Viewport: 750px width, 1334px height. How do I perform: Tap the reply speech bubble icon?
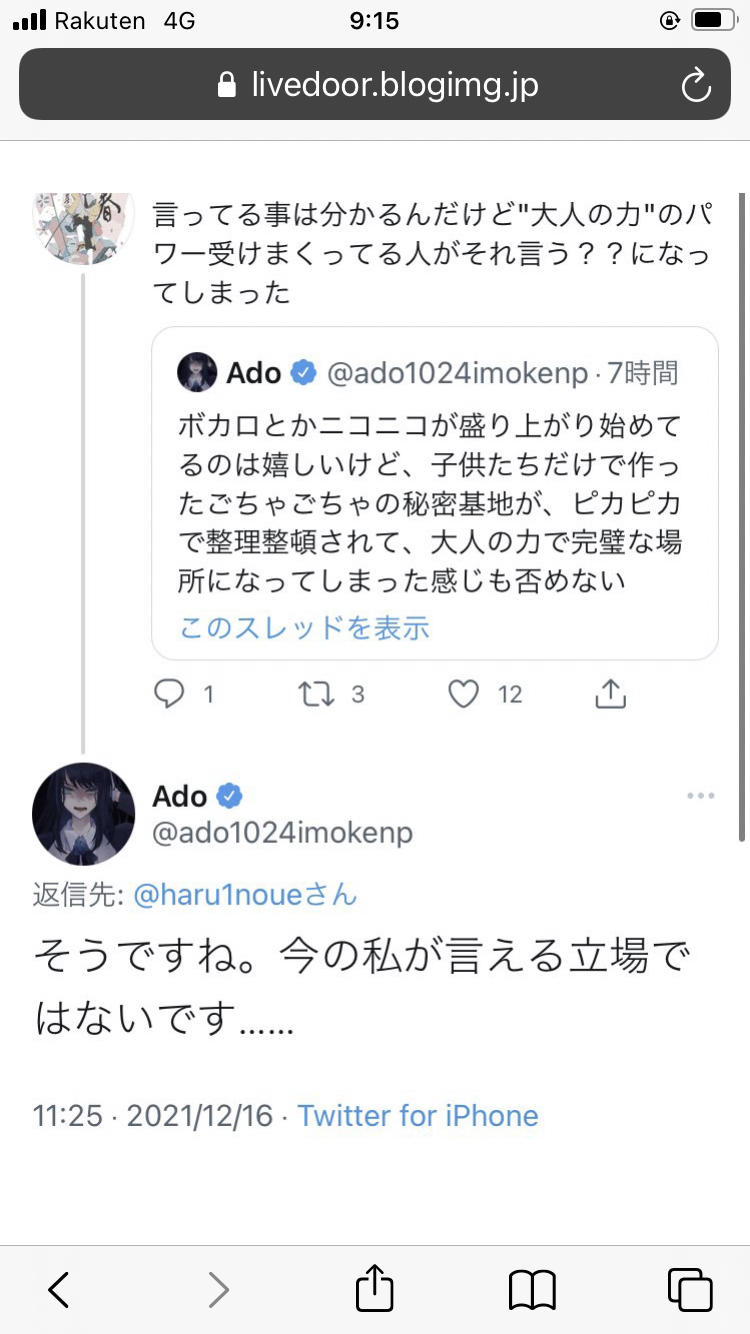pyautogui.click(x=170, y=694)
